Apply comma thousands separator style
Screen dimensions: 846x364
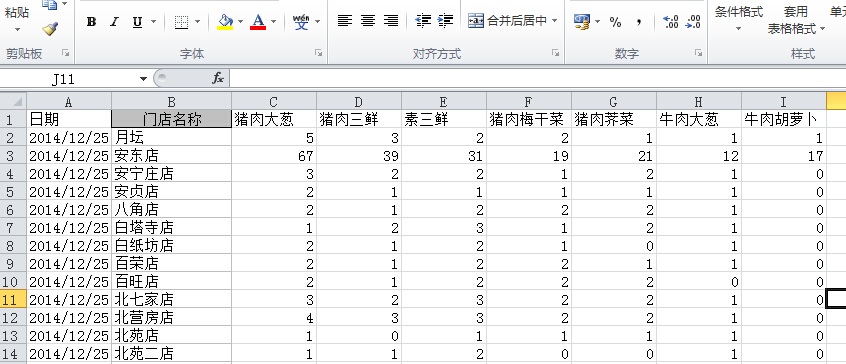tap(639, 22)
